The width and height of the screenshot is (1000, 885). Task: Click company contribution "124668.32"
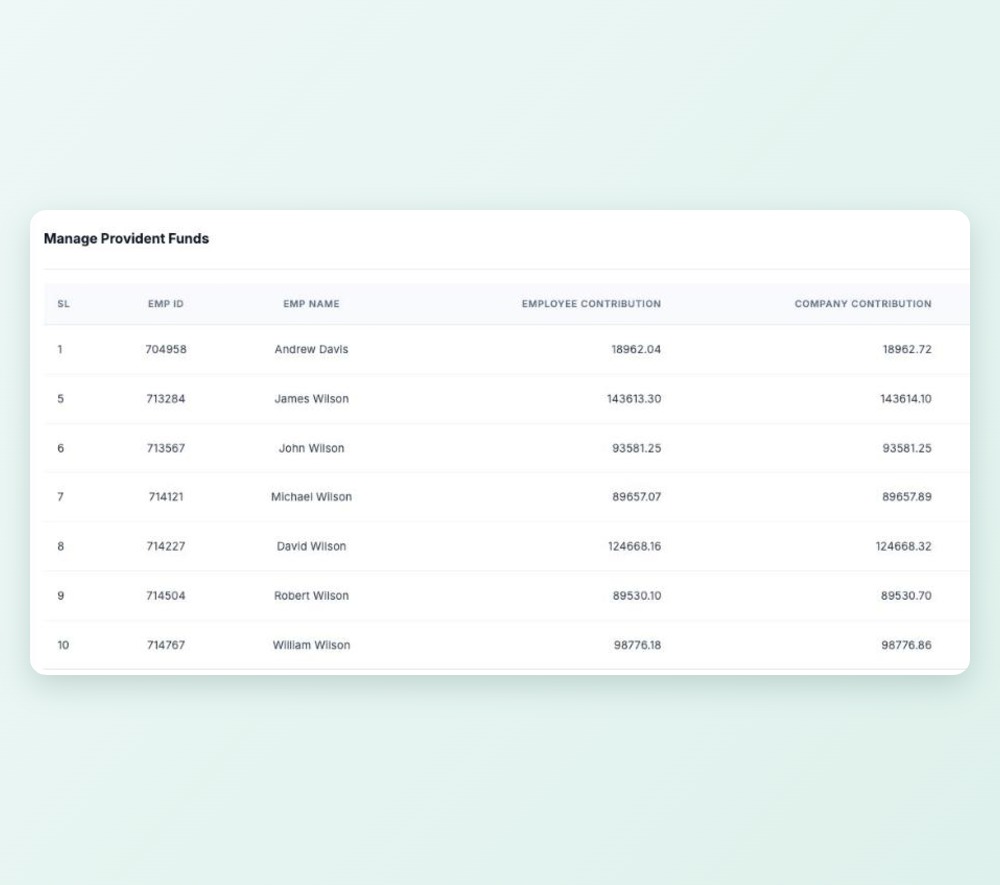[904, 546]
